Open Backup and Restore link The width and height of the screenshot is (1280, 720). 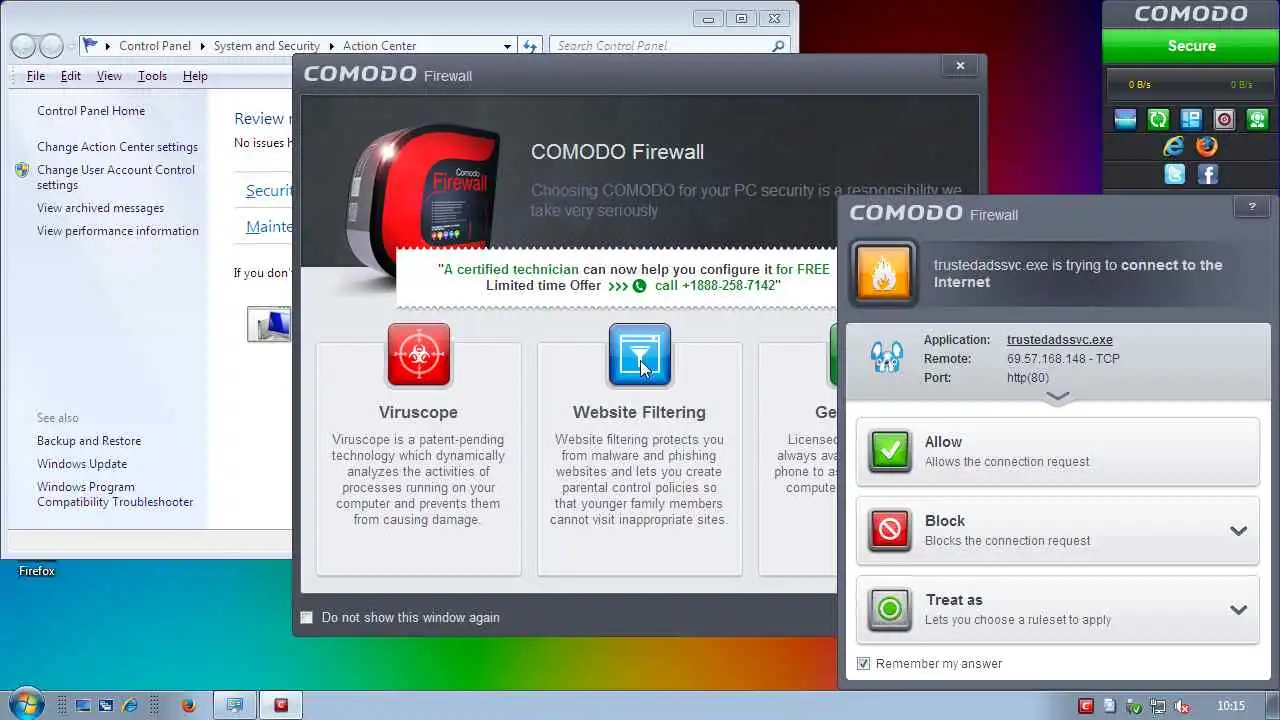tap(89, 441)
